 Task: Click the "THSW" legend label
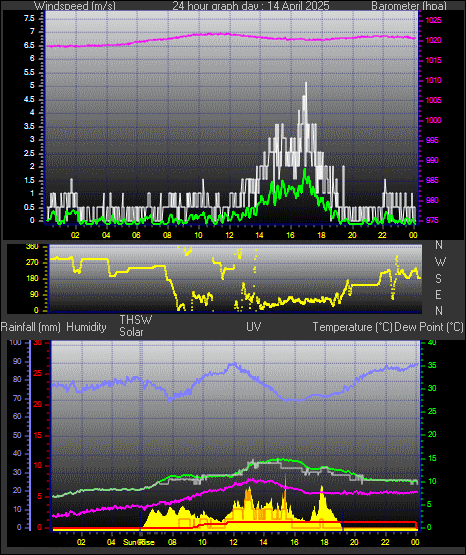click(x=136, y=320)
